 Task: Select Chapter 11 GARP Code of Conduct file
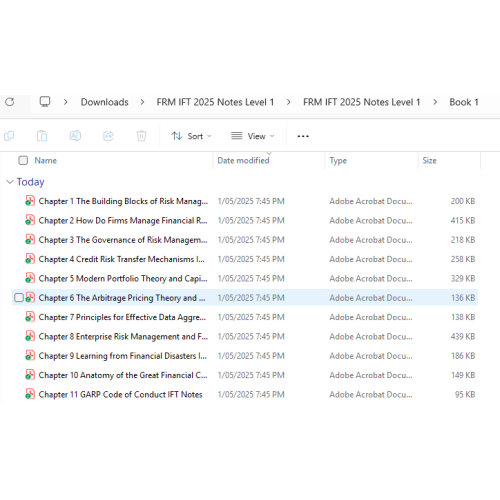click(x=120, y=395)
